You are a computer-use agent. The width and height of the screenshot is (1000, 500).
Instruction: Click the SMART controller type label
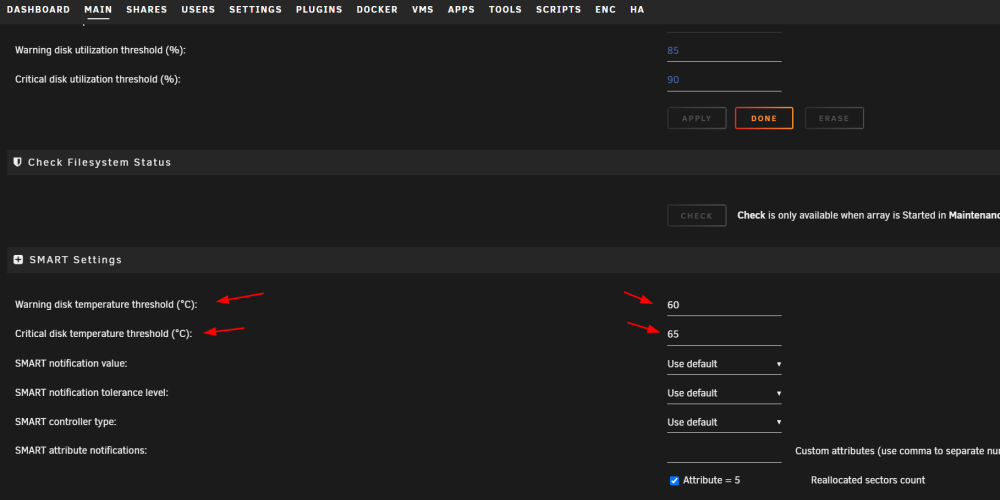coord(66,422)
